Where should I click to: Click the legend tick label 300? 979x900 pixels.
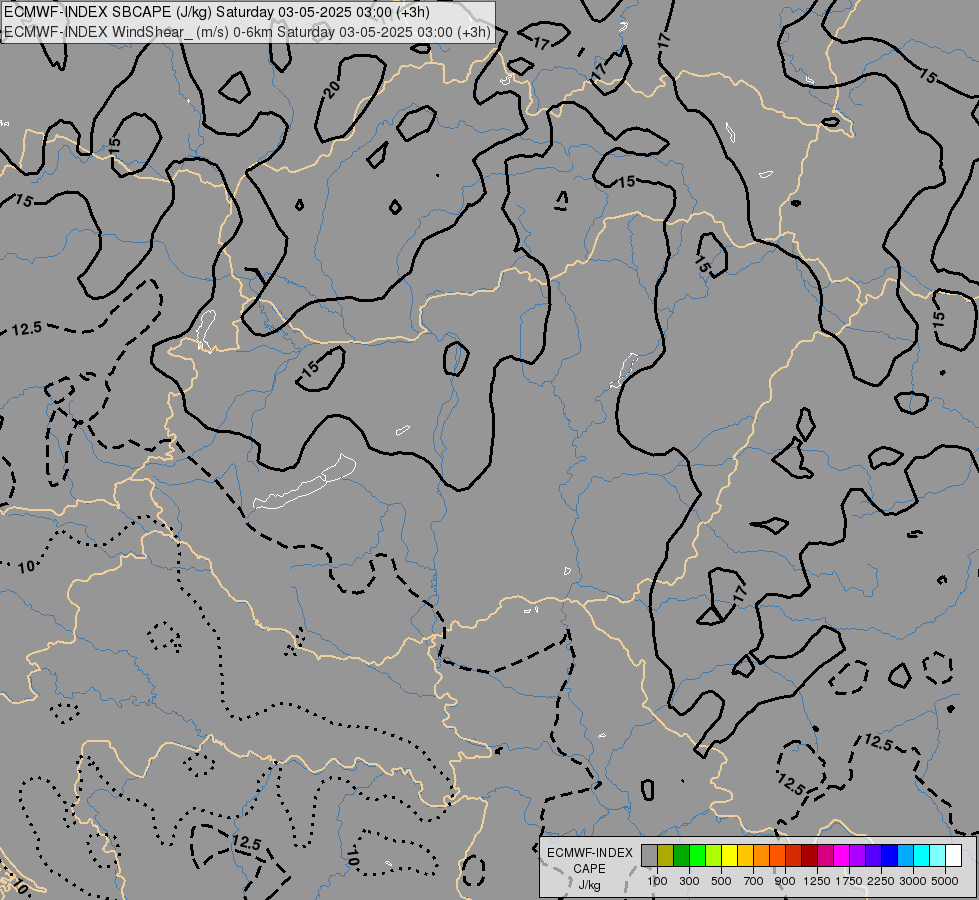[x=689, y=881]
